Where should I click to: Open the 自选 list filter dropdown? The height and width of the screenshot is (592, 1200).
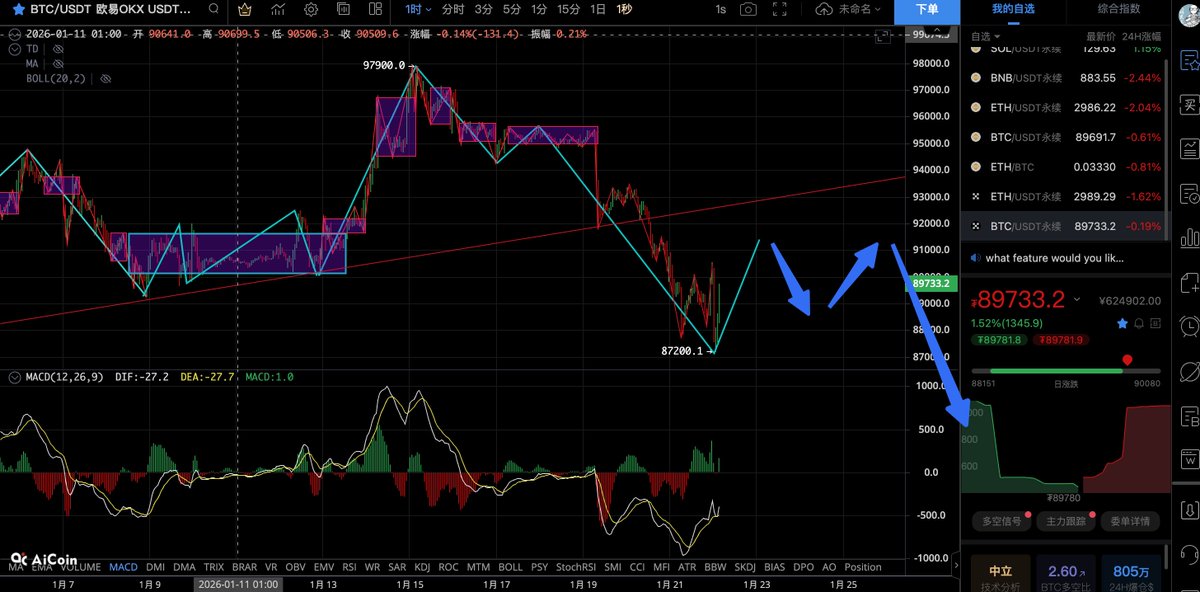[985, 36]
